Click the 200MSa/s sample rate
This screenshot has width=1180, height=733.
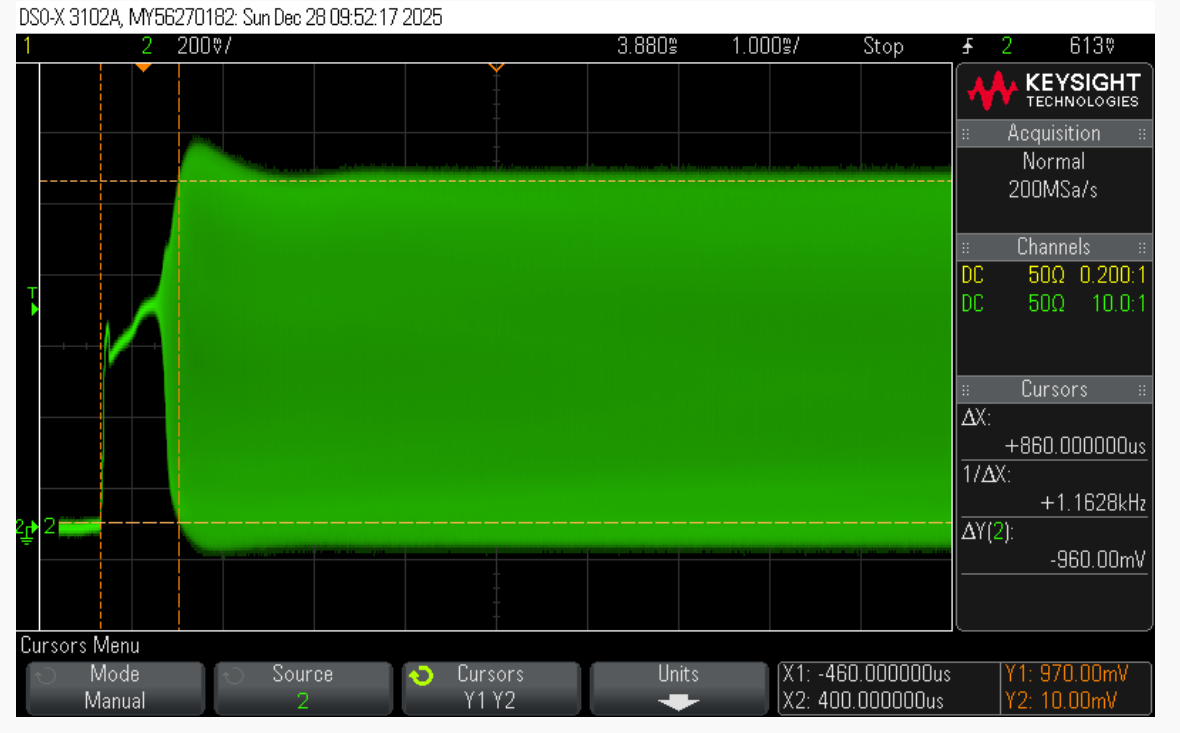click(x=1053, y=190)
